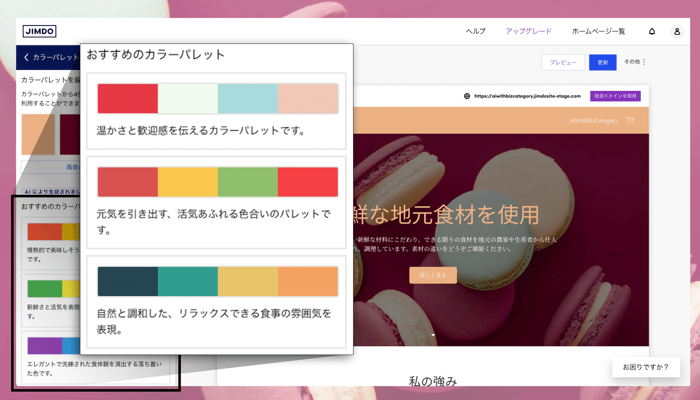Open ヘルプ in the top navigation
700x400 pixels.
(475, 31)
